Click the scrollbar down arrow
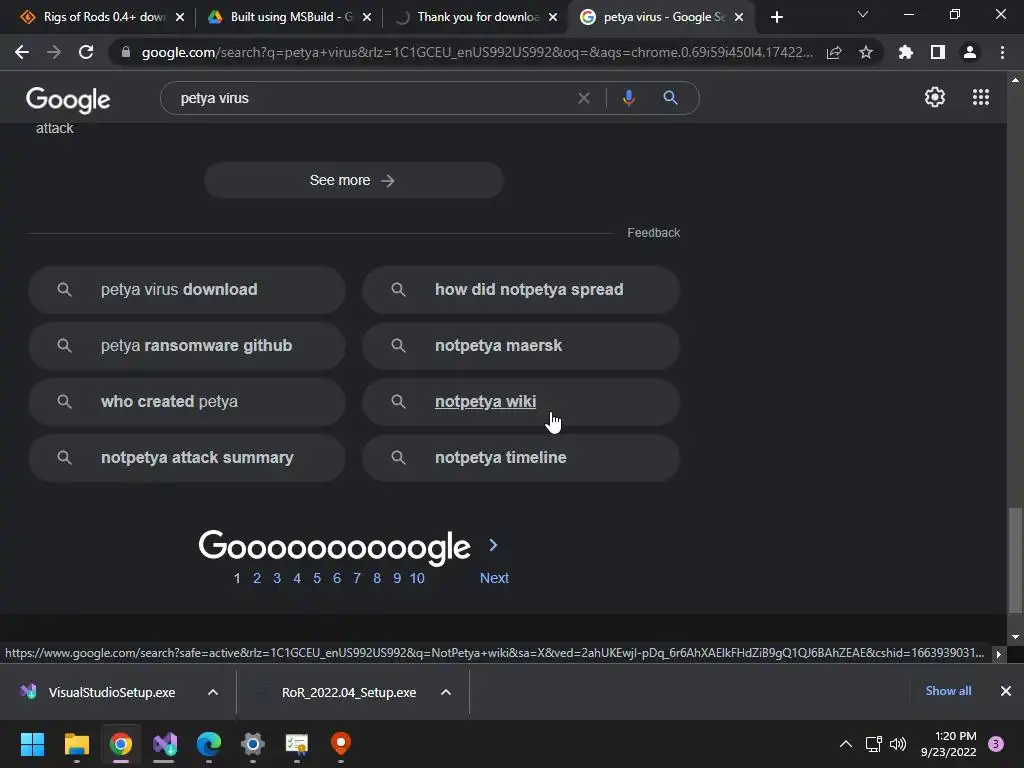Viewport: 1024px width, 768px height. (x=1015, y=637)
